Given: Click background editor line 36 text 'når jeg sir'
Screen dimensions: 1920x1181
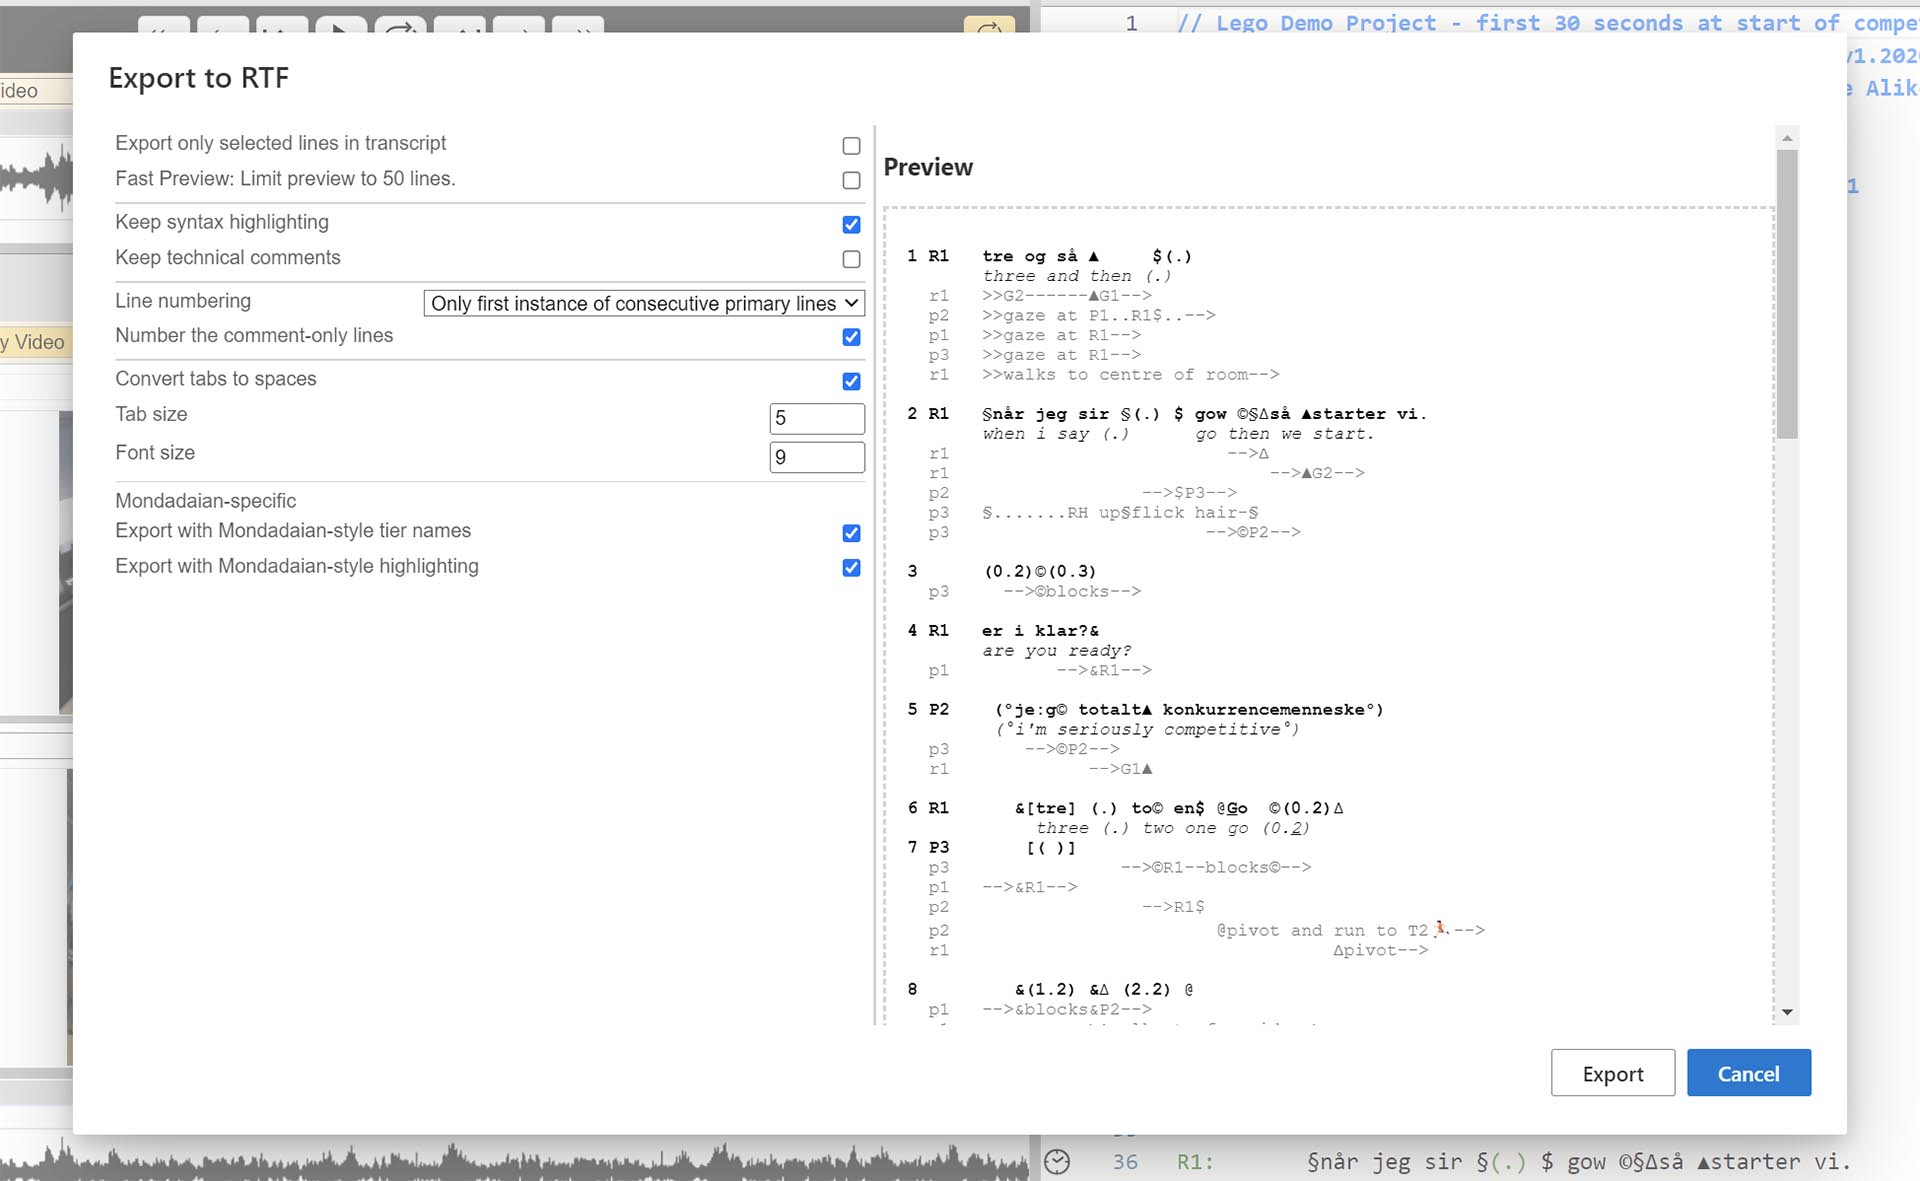Looking at the screenshot, I should [x=1391, y=1162].
